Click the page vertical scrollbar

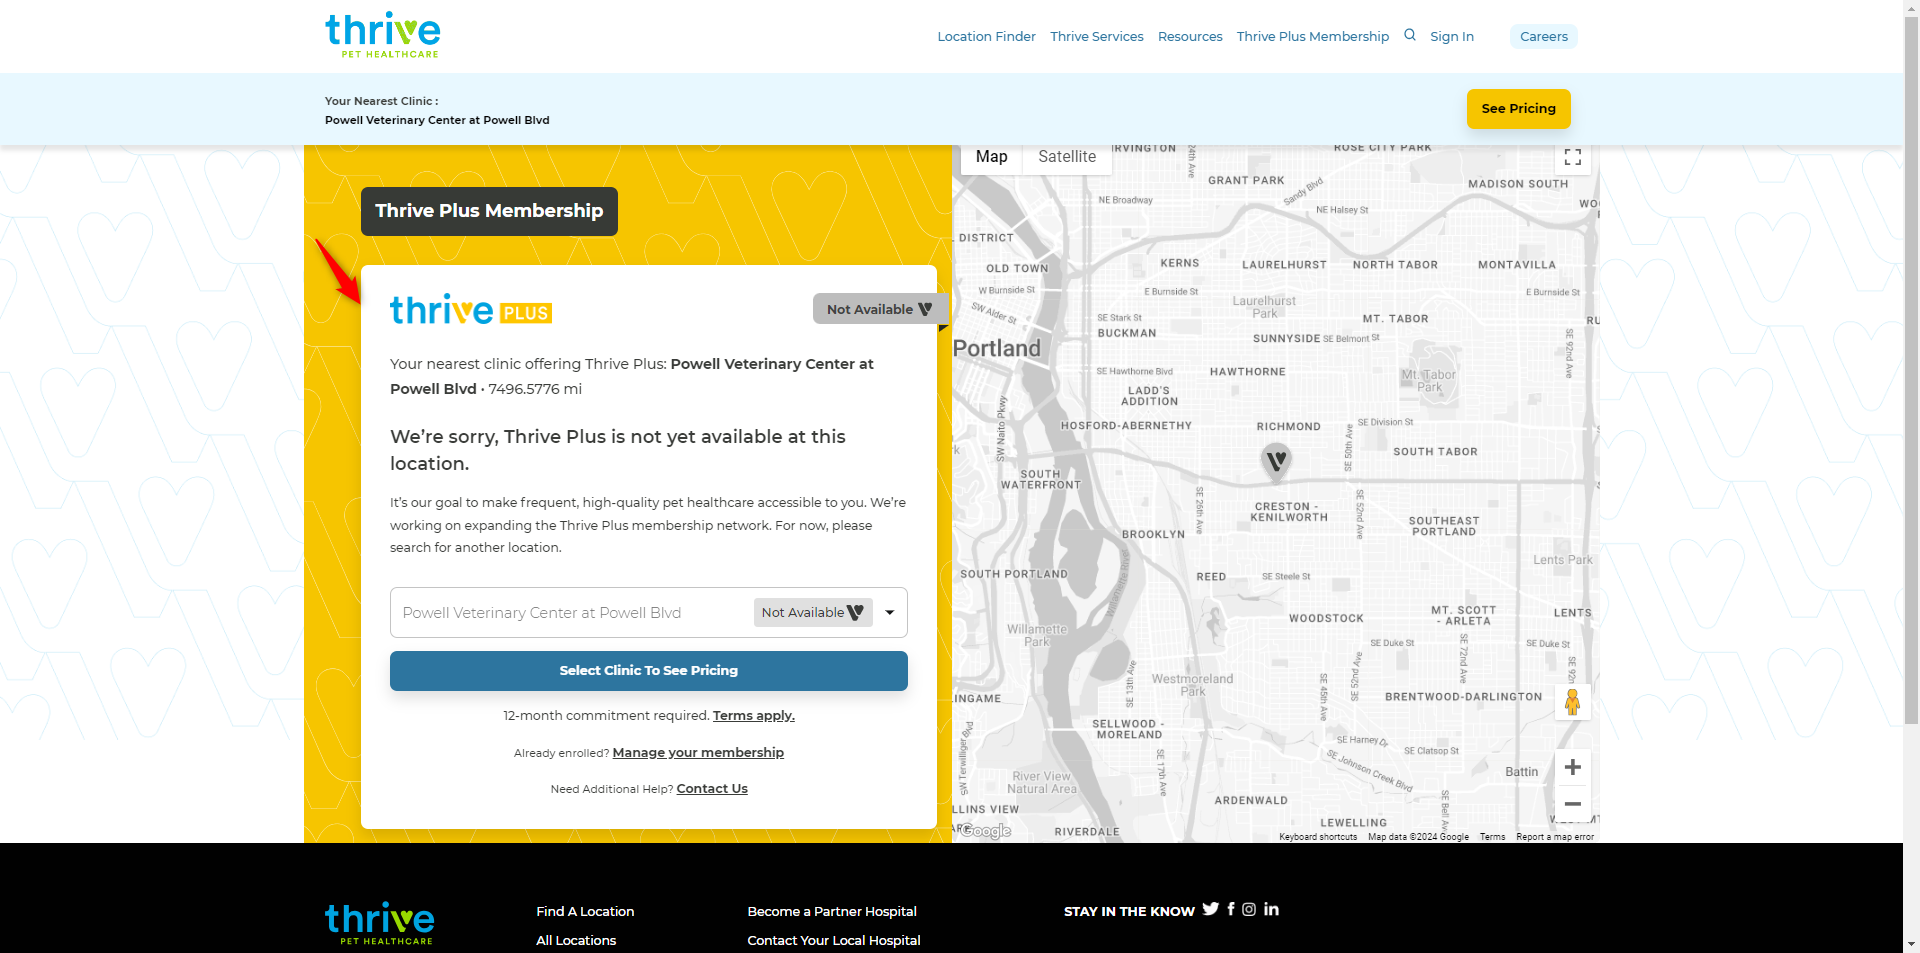point(1911,370)
